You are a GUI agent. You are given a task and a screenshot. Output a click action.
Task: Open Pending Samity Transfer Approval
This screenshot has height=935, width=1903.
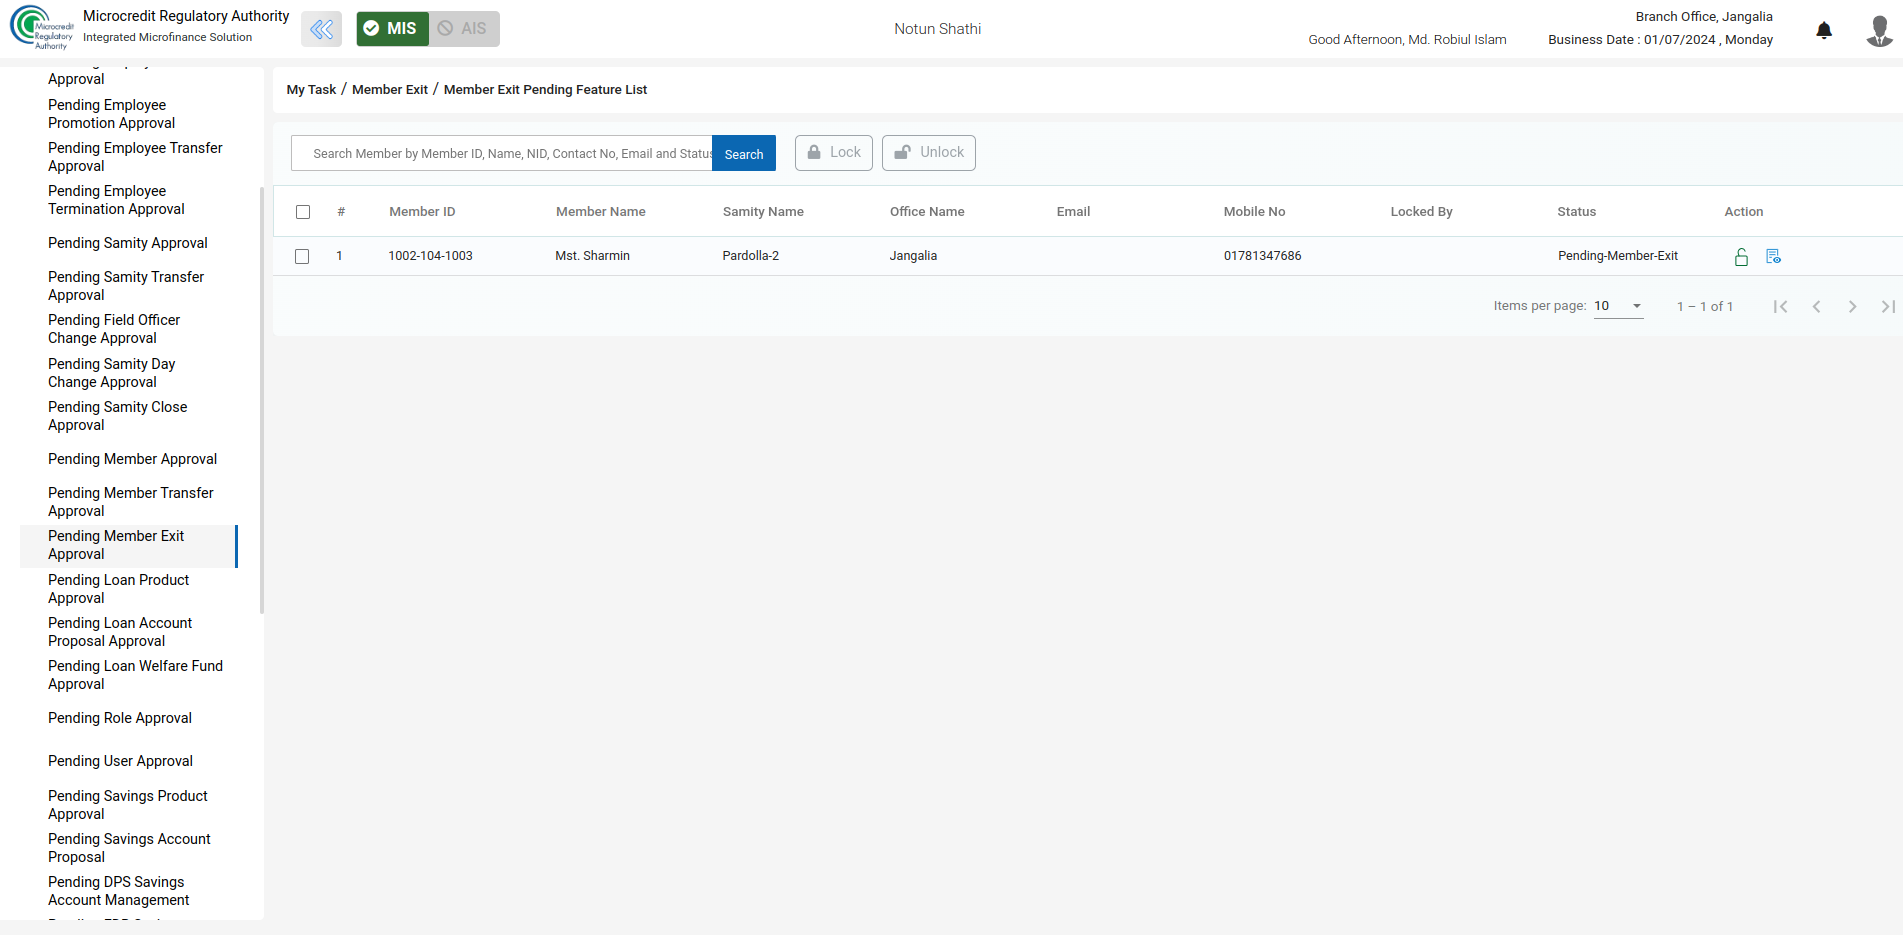[128, 286]
